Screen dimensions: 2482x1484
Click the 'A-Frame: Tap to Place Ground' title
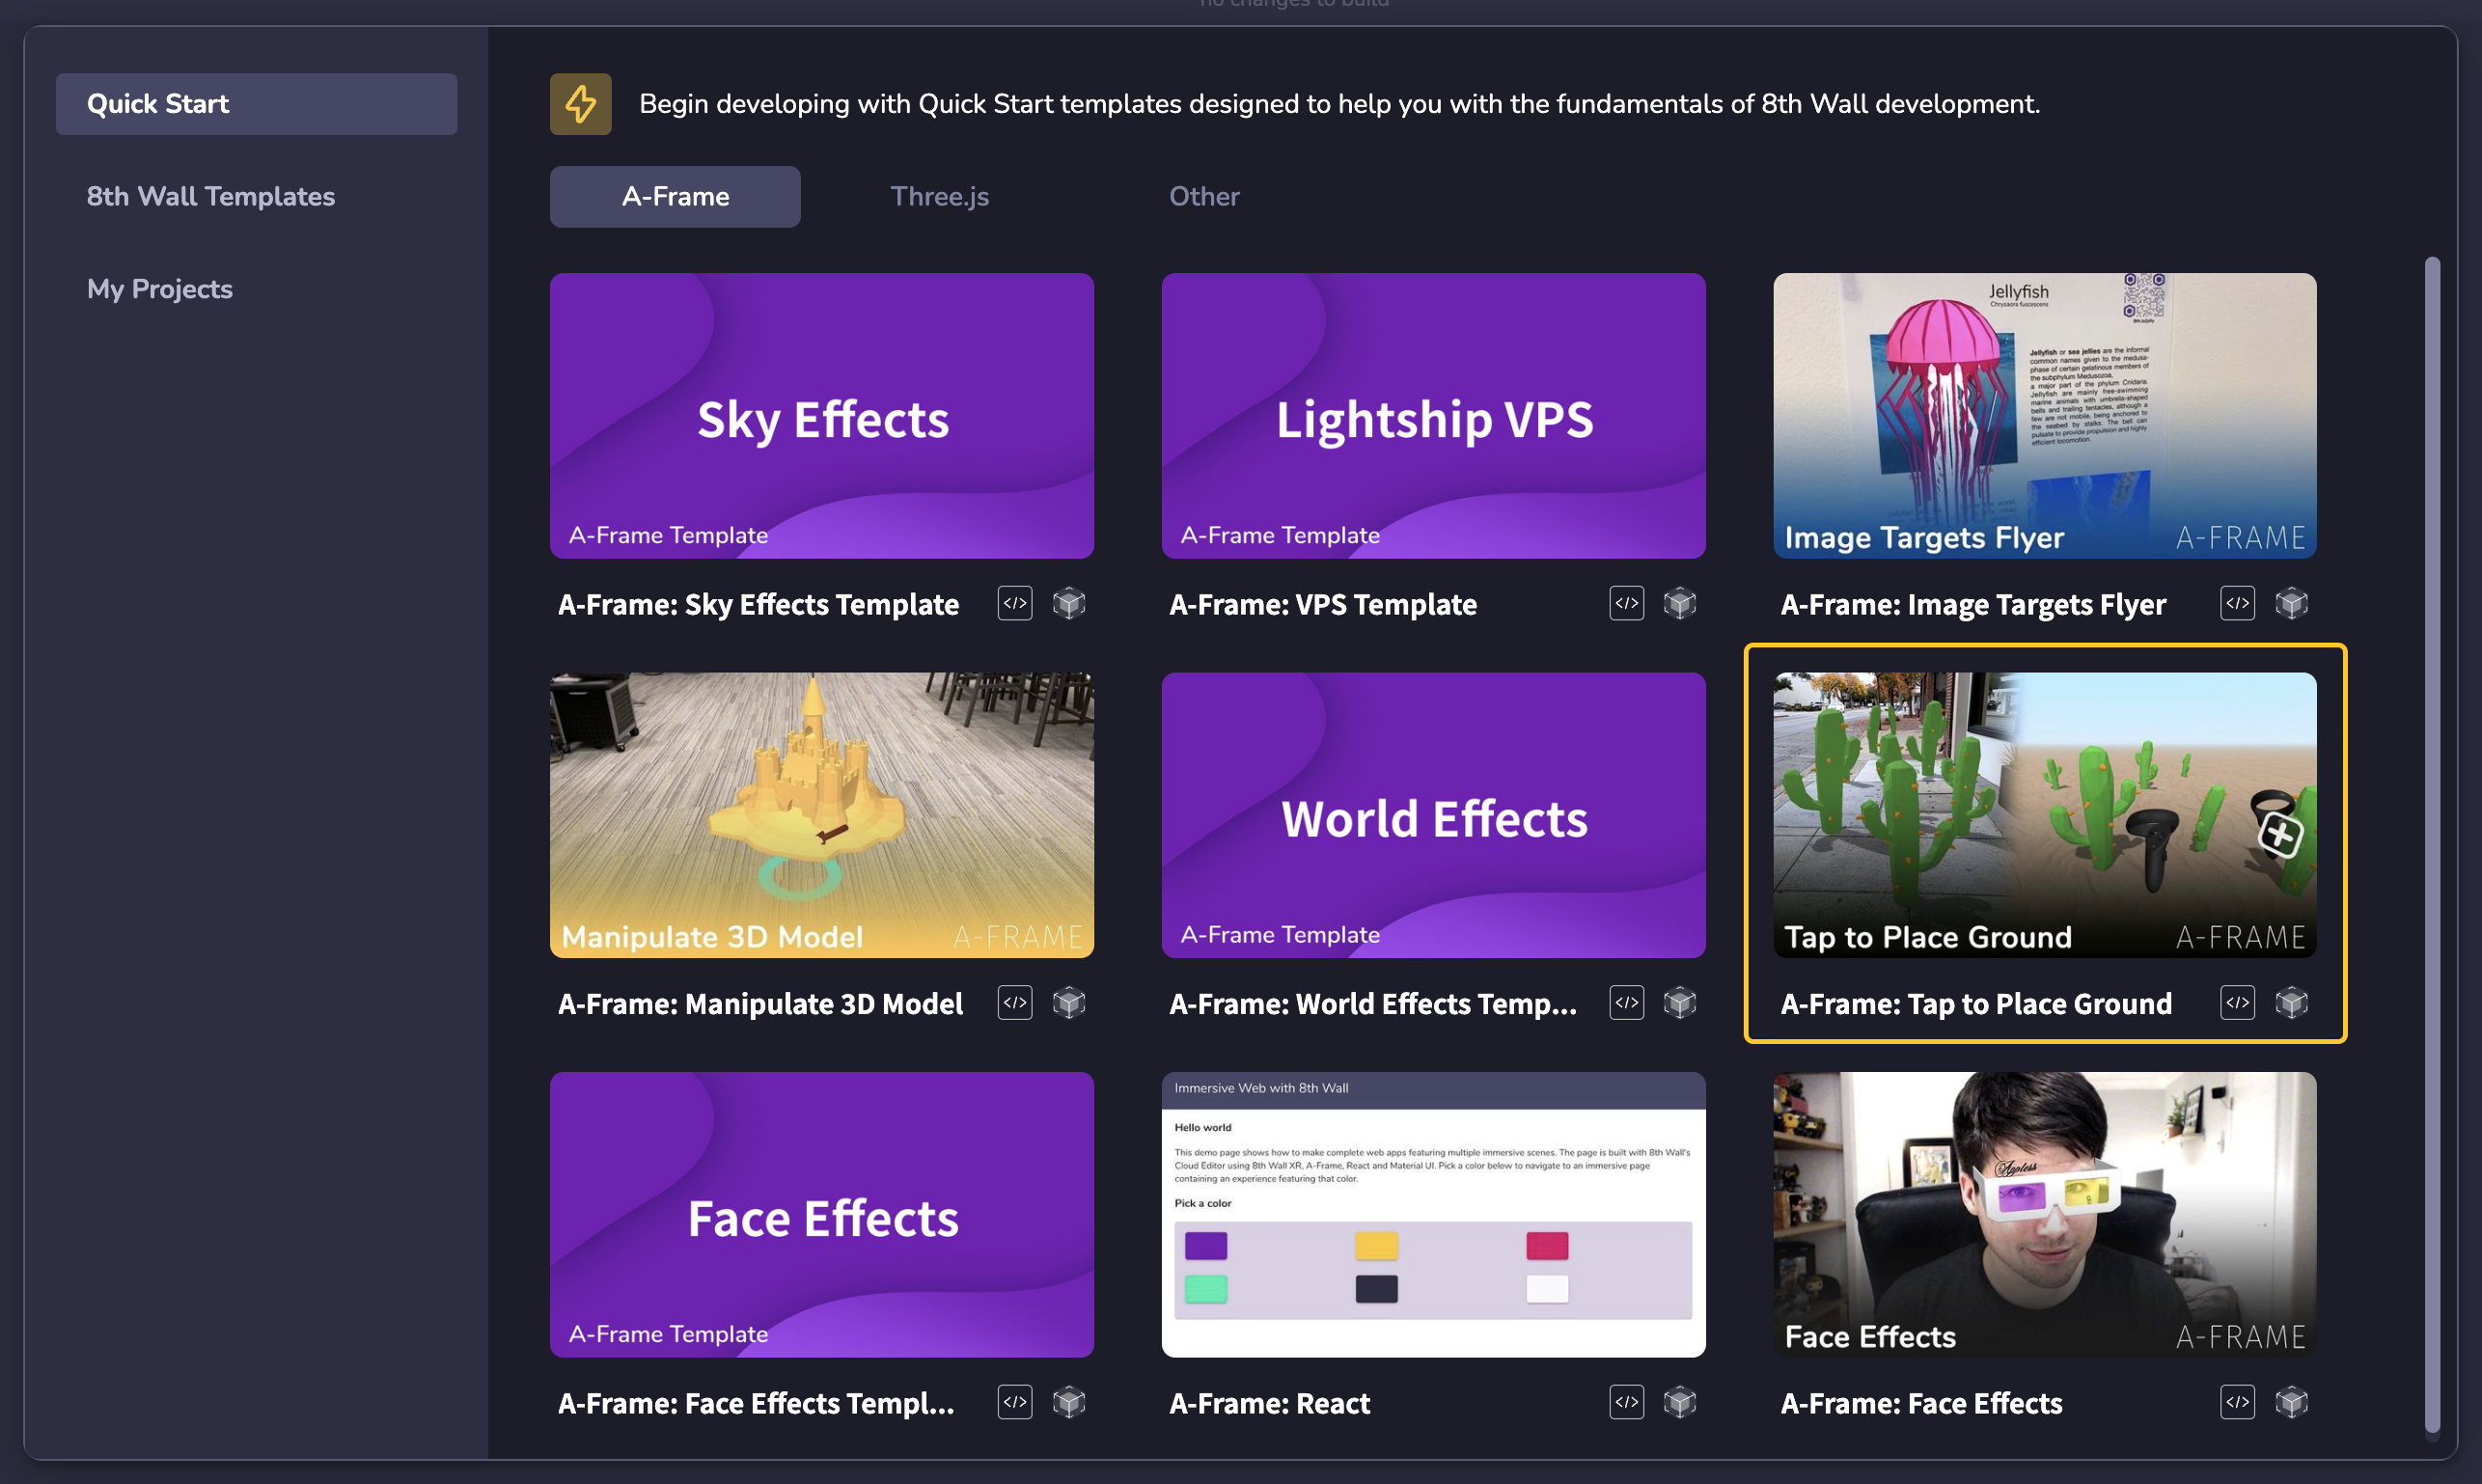[x=1976, y=1003]
